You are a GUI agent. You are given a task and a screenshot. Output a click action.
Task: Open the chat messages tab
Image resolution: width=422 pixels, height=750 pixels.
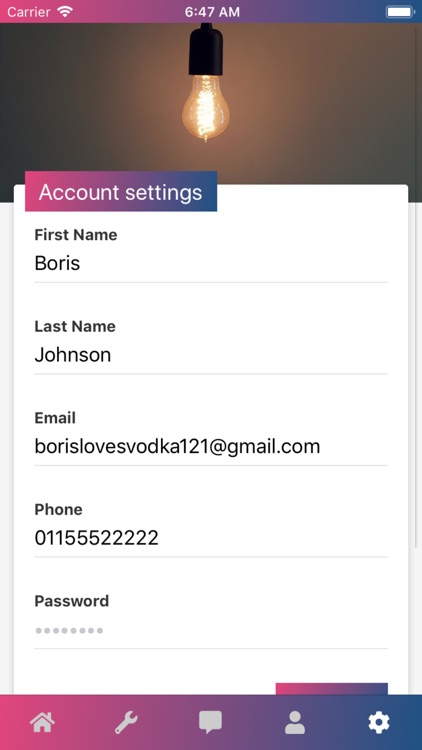click(211, 722)
